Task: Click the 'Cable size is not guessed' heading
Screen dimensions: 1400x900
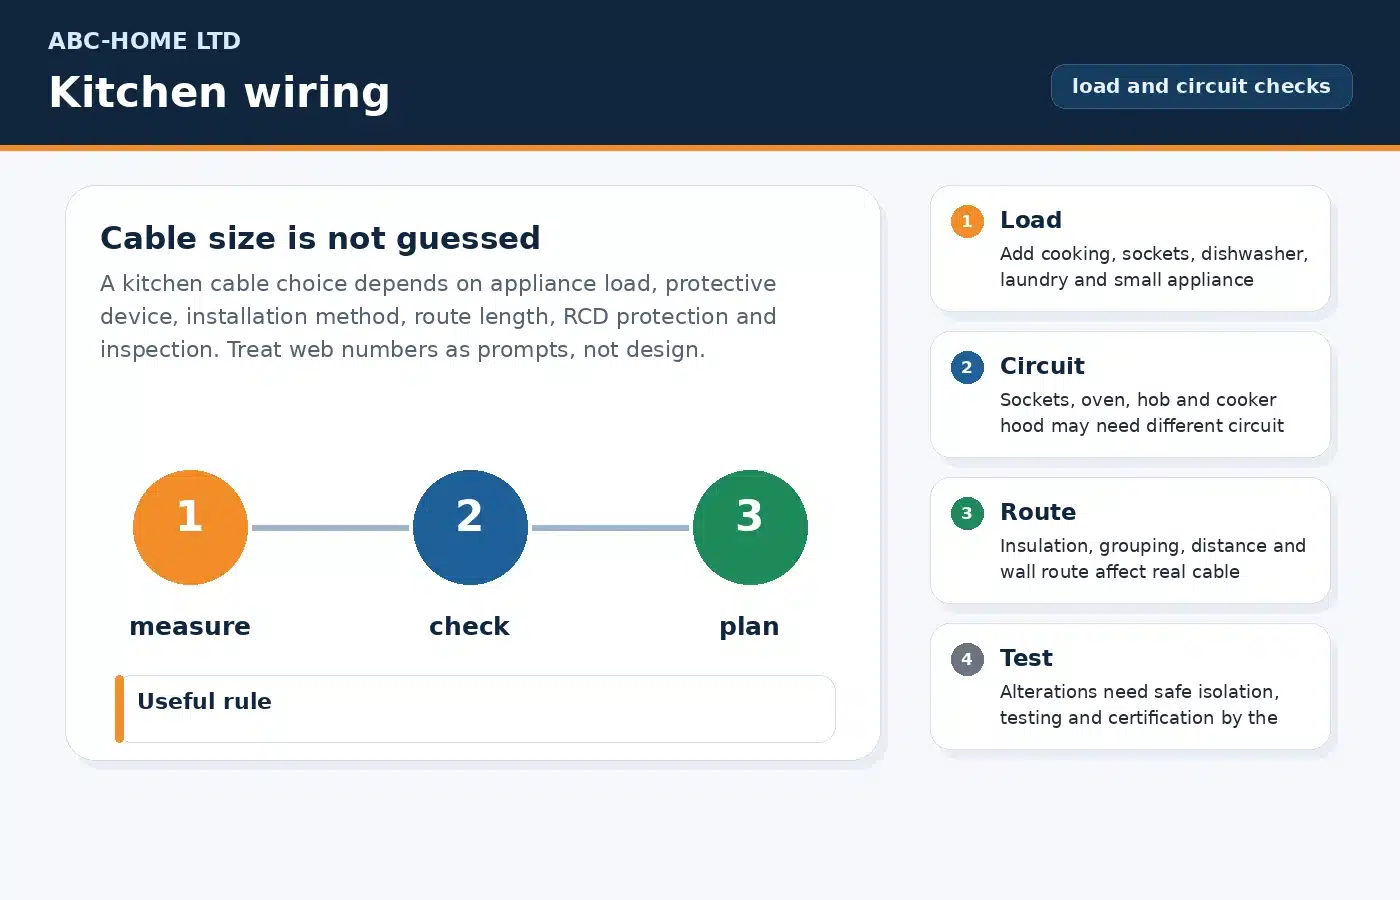Action: coord(320,238)
